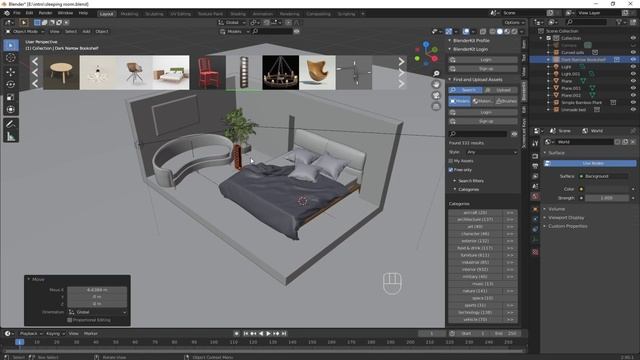The width and height of the screenshot is (640, 360).
Task: Open the Scene properties tab icon
Action: [x=535, y=186]
